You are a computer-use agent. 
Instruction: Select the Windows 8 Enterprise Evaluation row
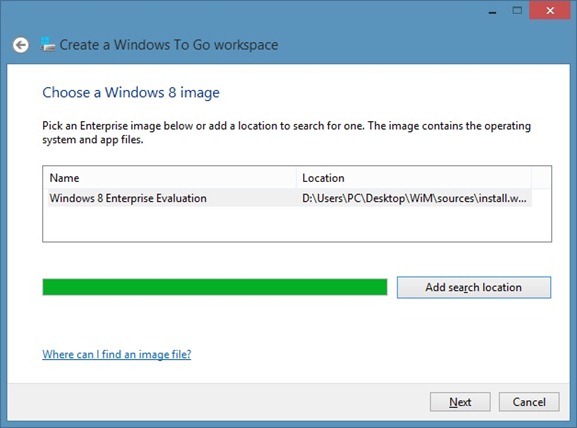[x=290, y=198]
